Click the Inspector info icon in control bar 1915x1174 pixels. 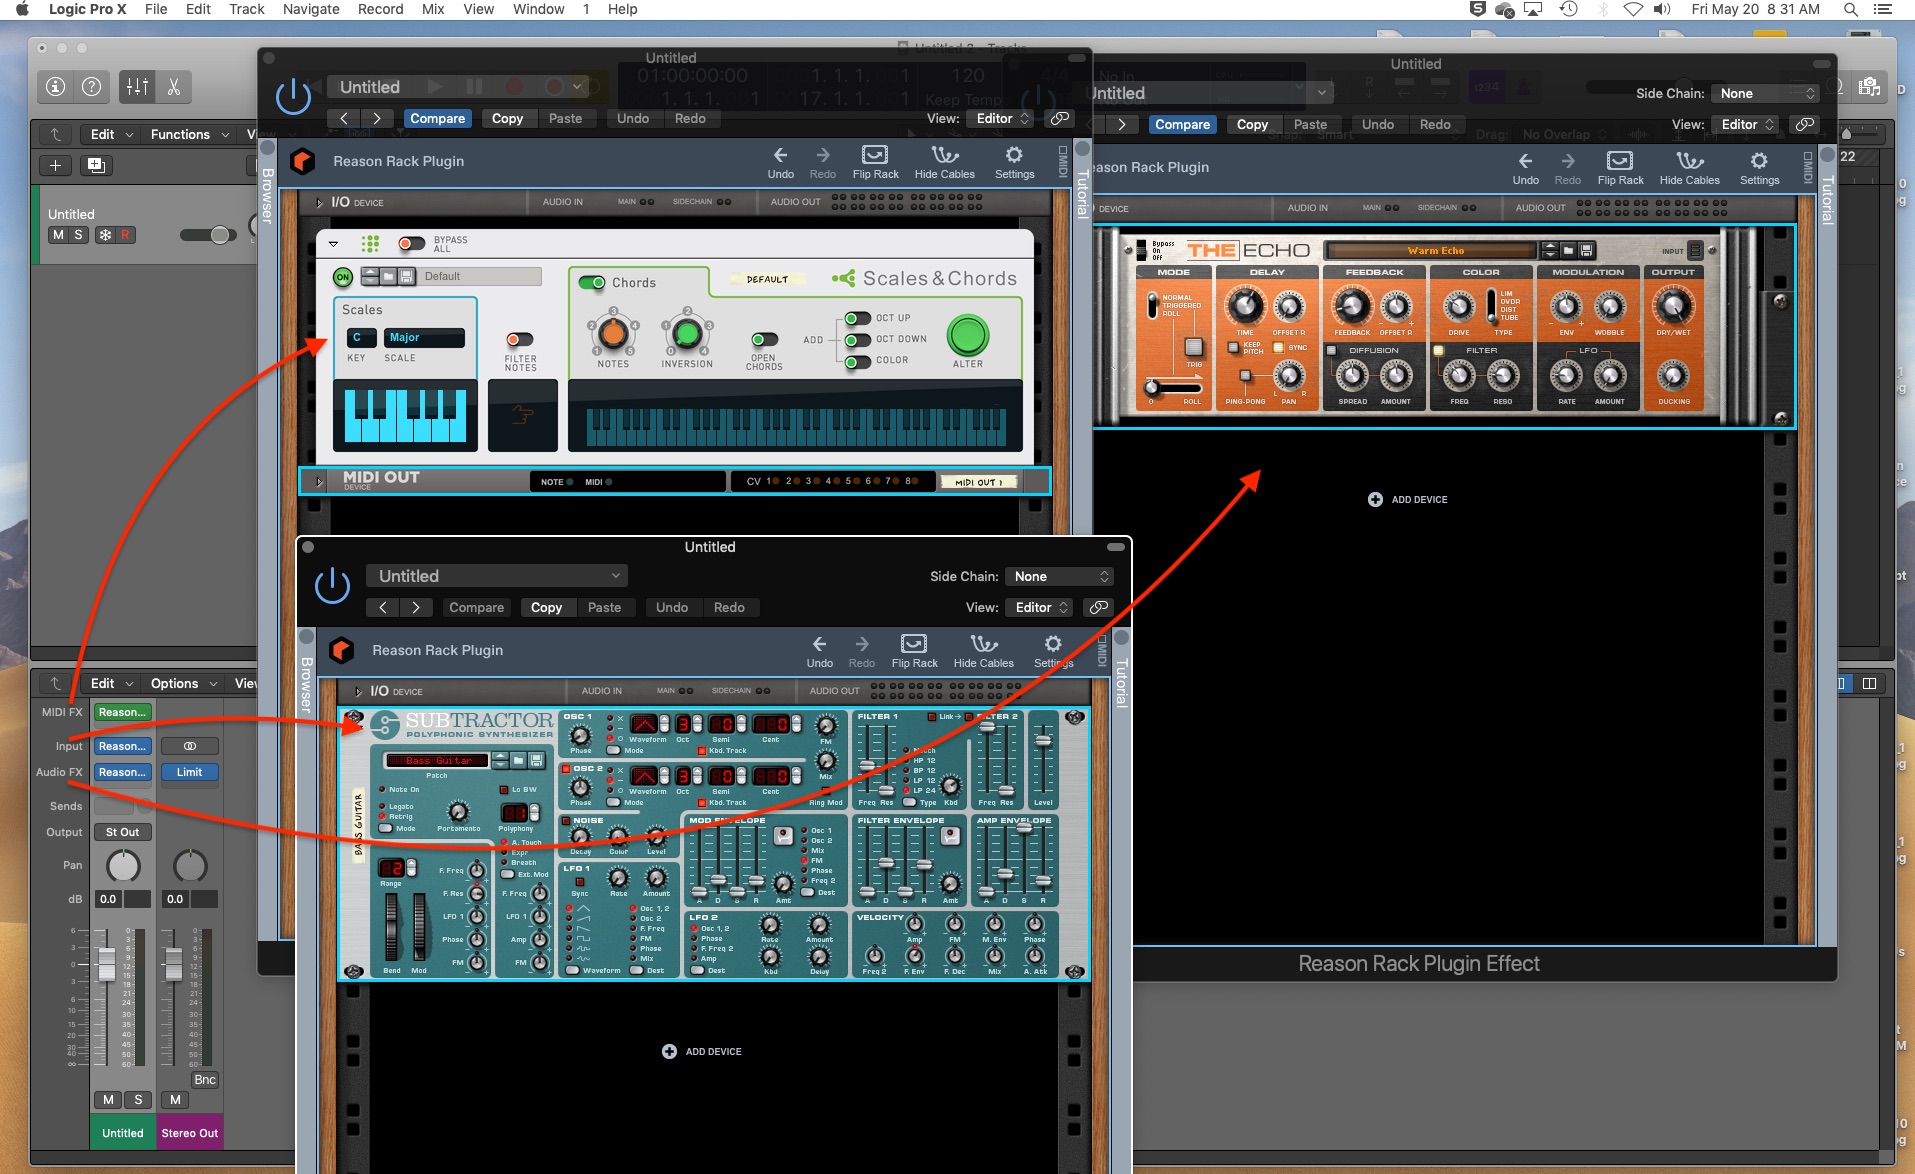pyautogui.click(x=56, y=87)
